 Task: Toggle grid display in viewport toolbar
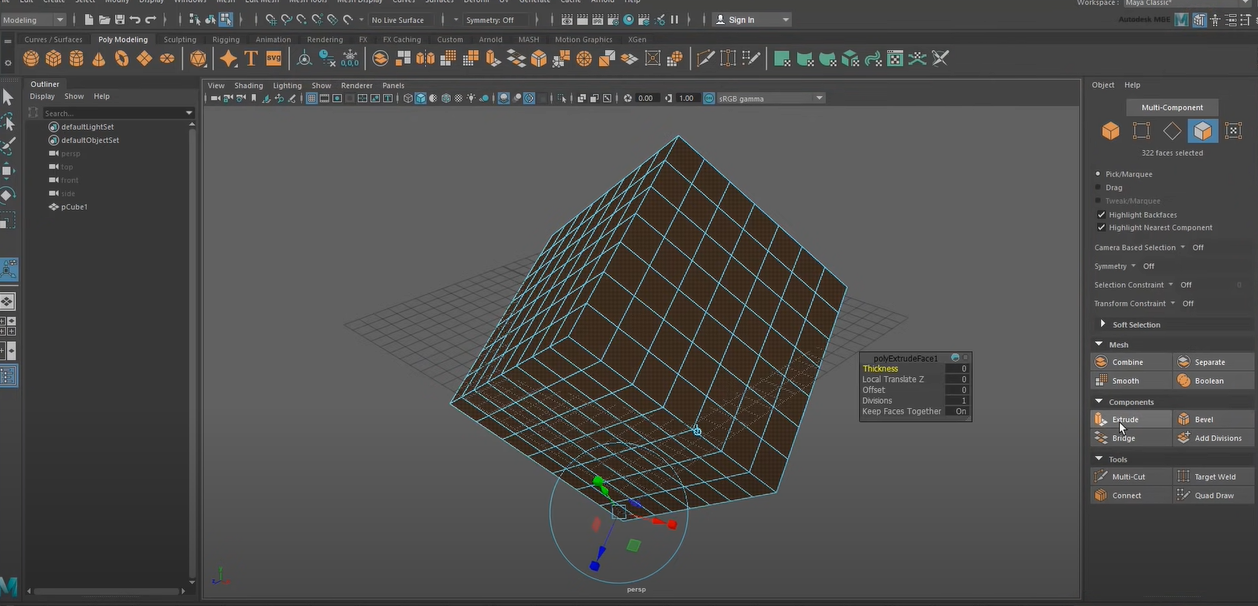pos(312,98)
